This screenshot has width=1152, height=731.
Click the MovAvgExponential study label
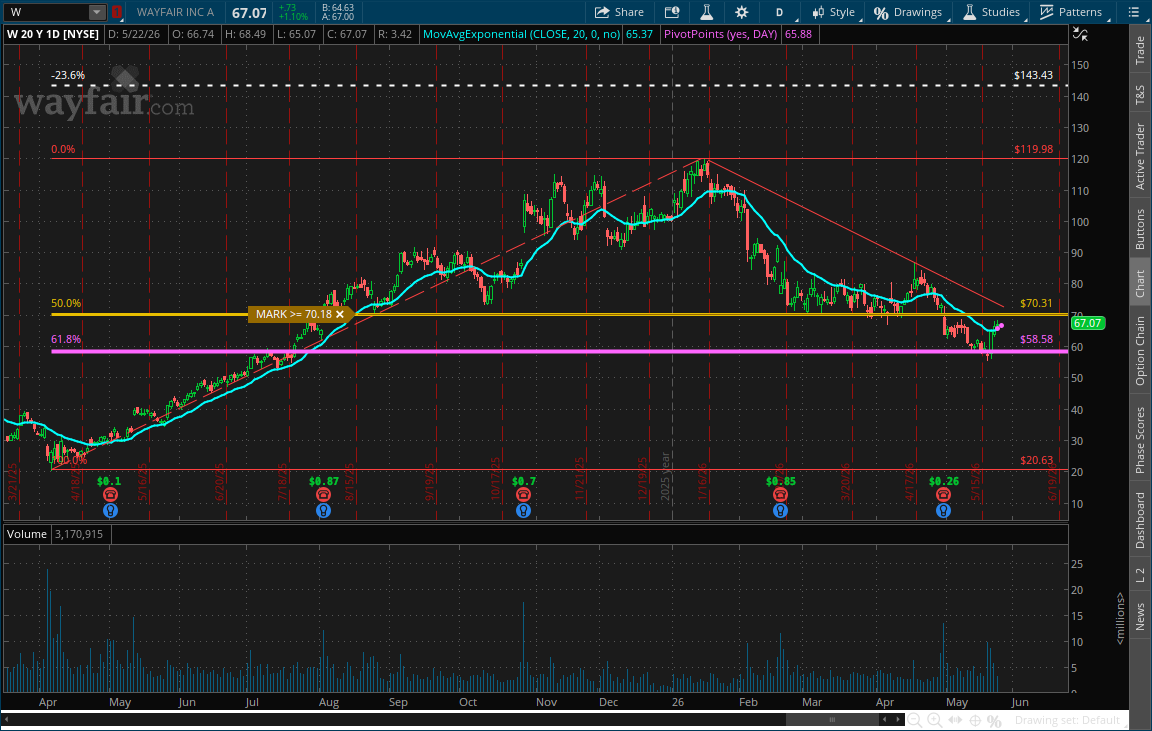(522, 34)
